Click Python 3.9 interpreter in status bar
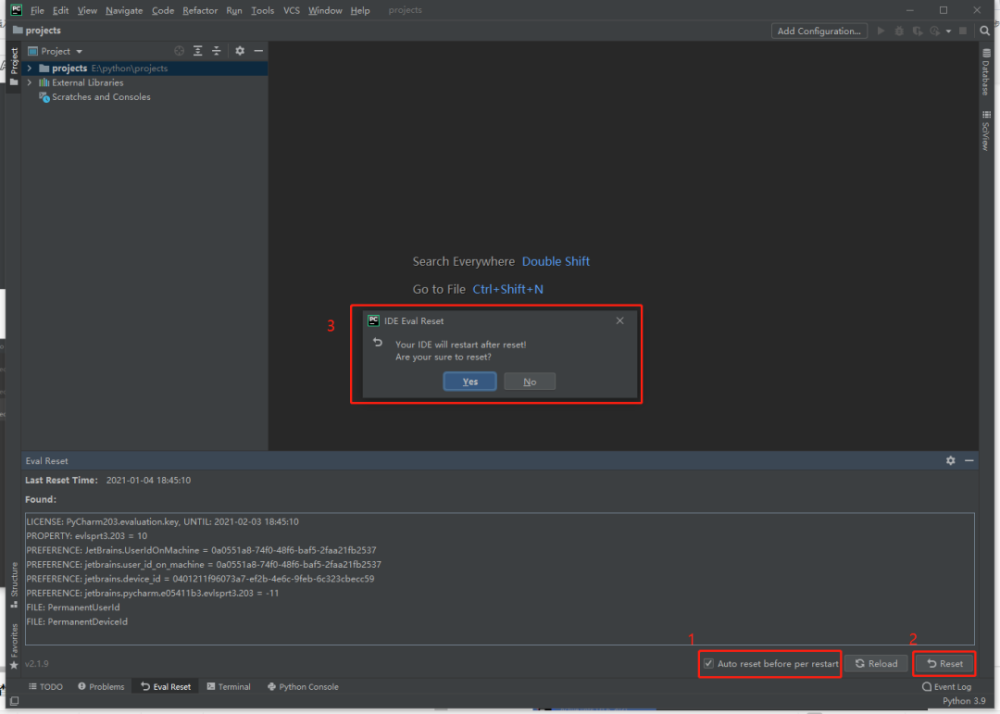This screenshot has height=714, width=1000. pyautogui.click(x=964, y=701)
